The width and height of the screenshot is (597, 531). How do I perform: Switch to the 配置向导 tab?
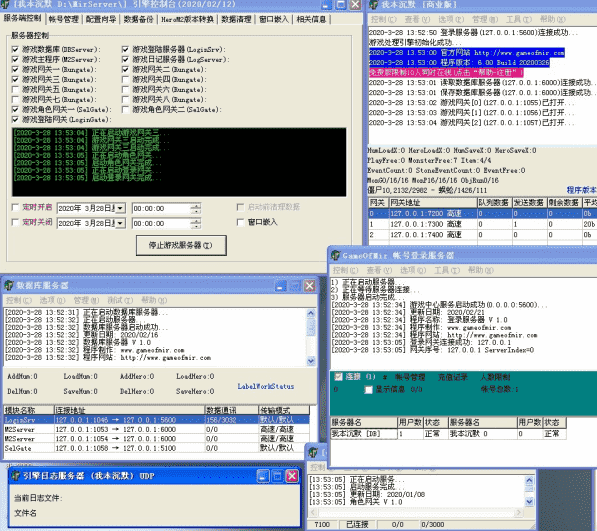click(x=101, y=19)
